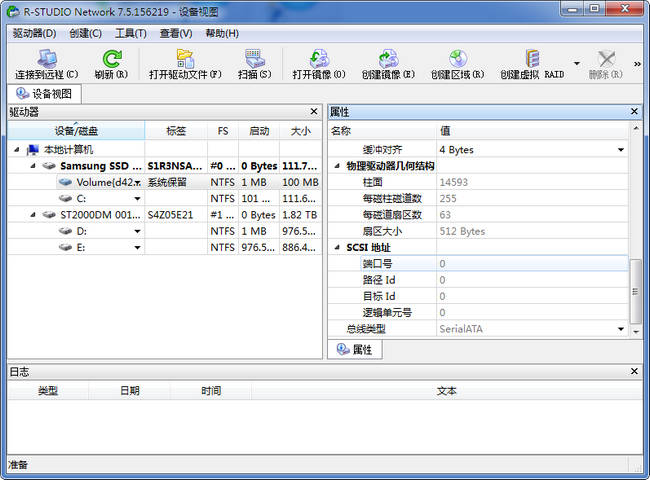The height and width of the screenshot is (480, 650).
Task: Click the D: partition icon
Action: (x=65, y=231)
